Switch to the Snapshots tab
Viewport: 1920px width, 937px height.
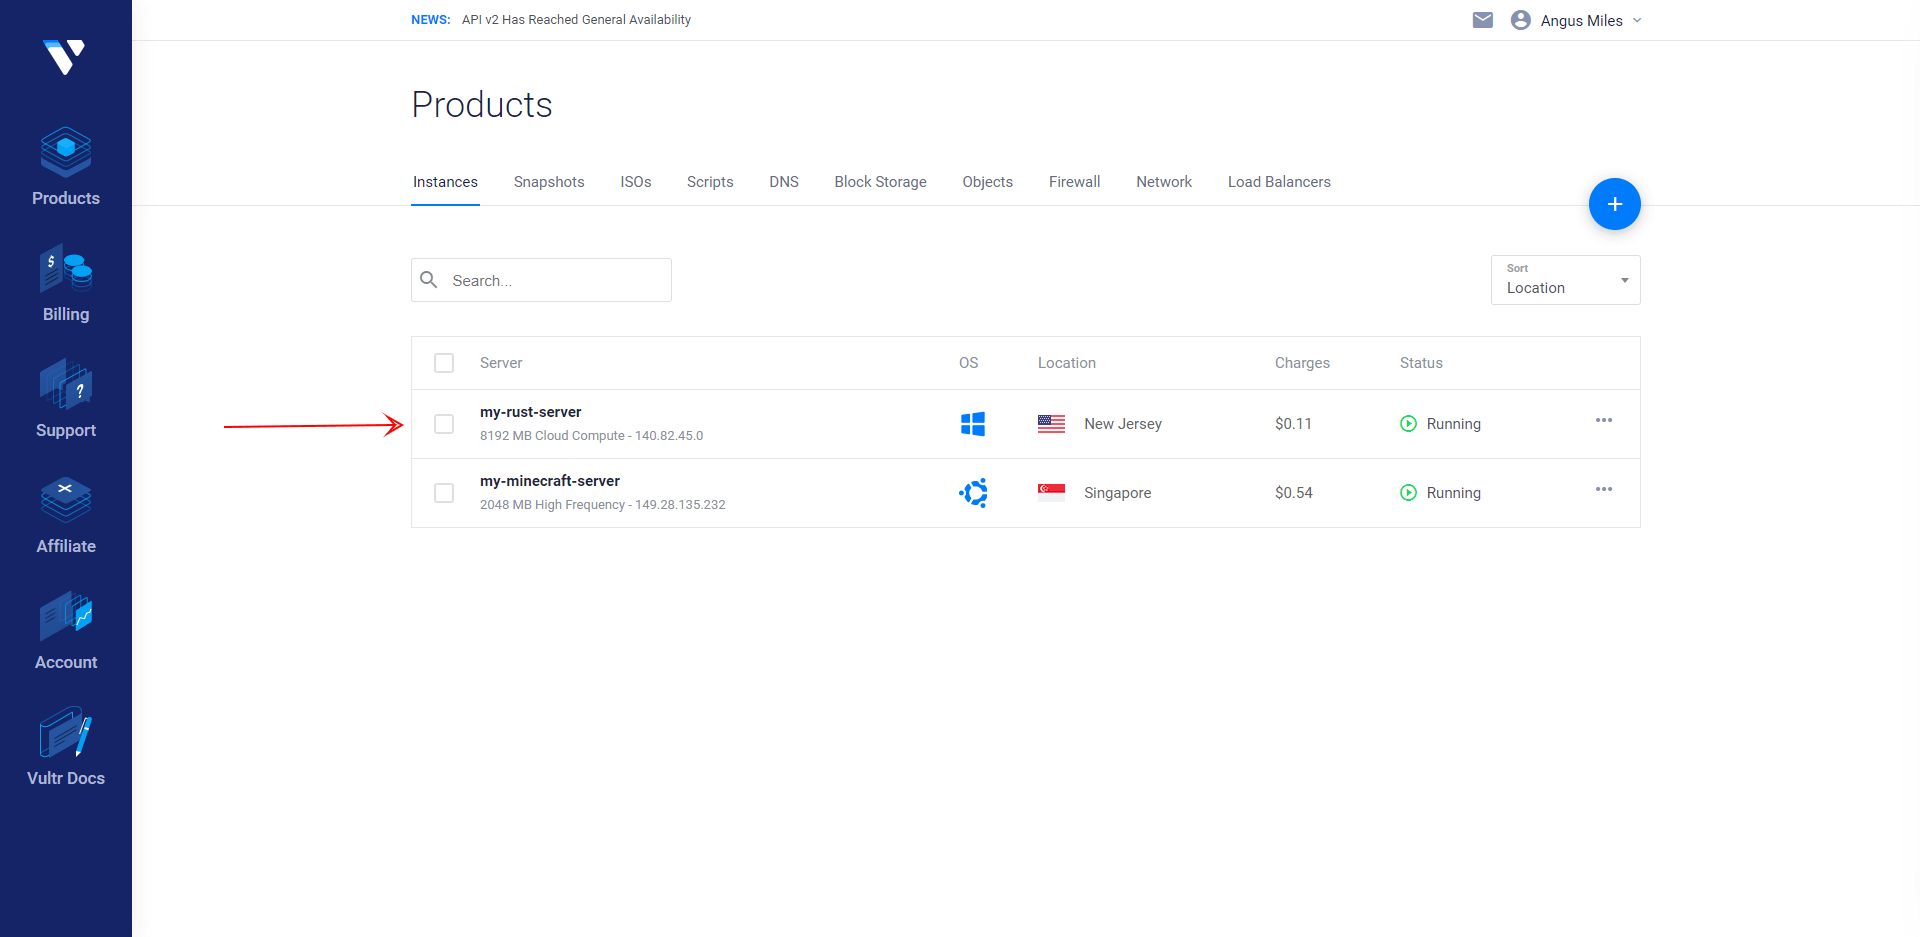coord(549,182)
